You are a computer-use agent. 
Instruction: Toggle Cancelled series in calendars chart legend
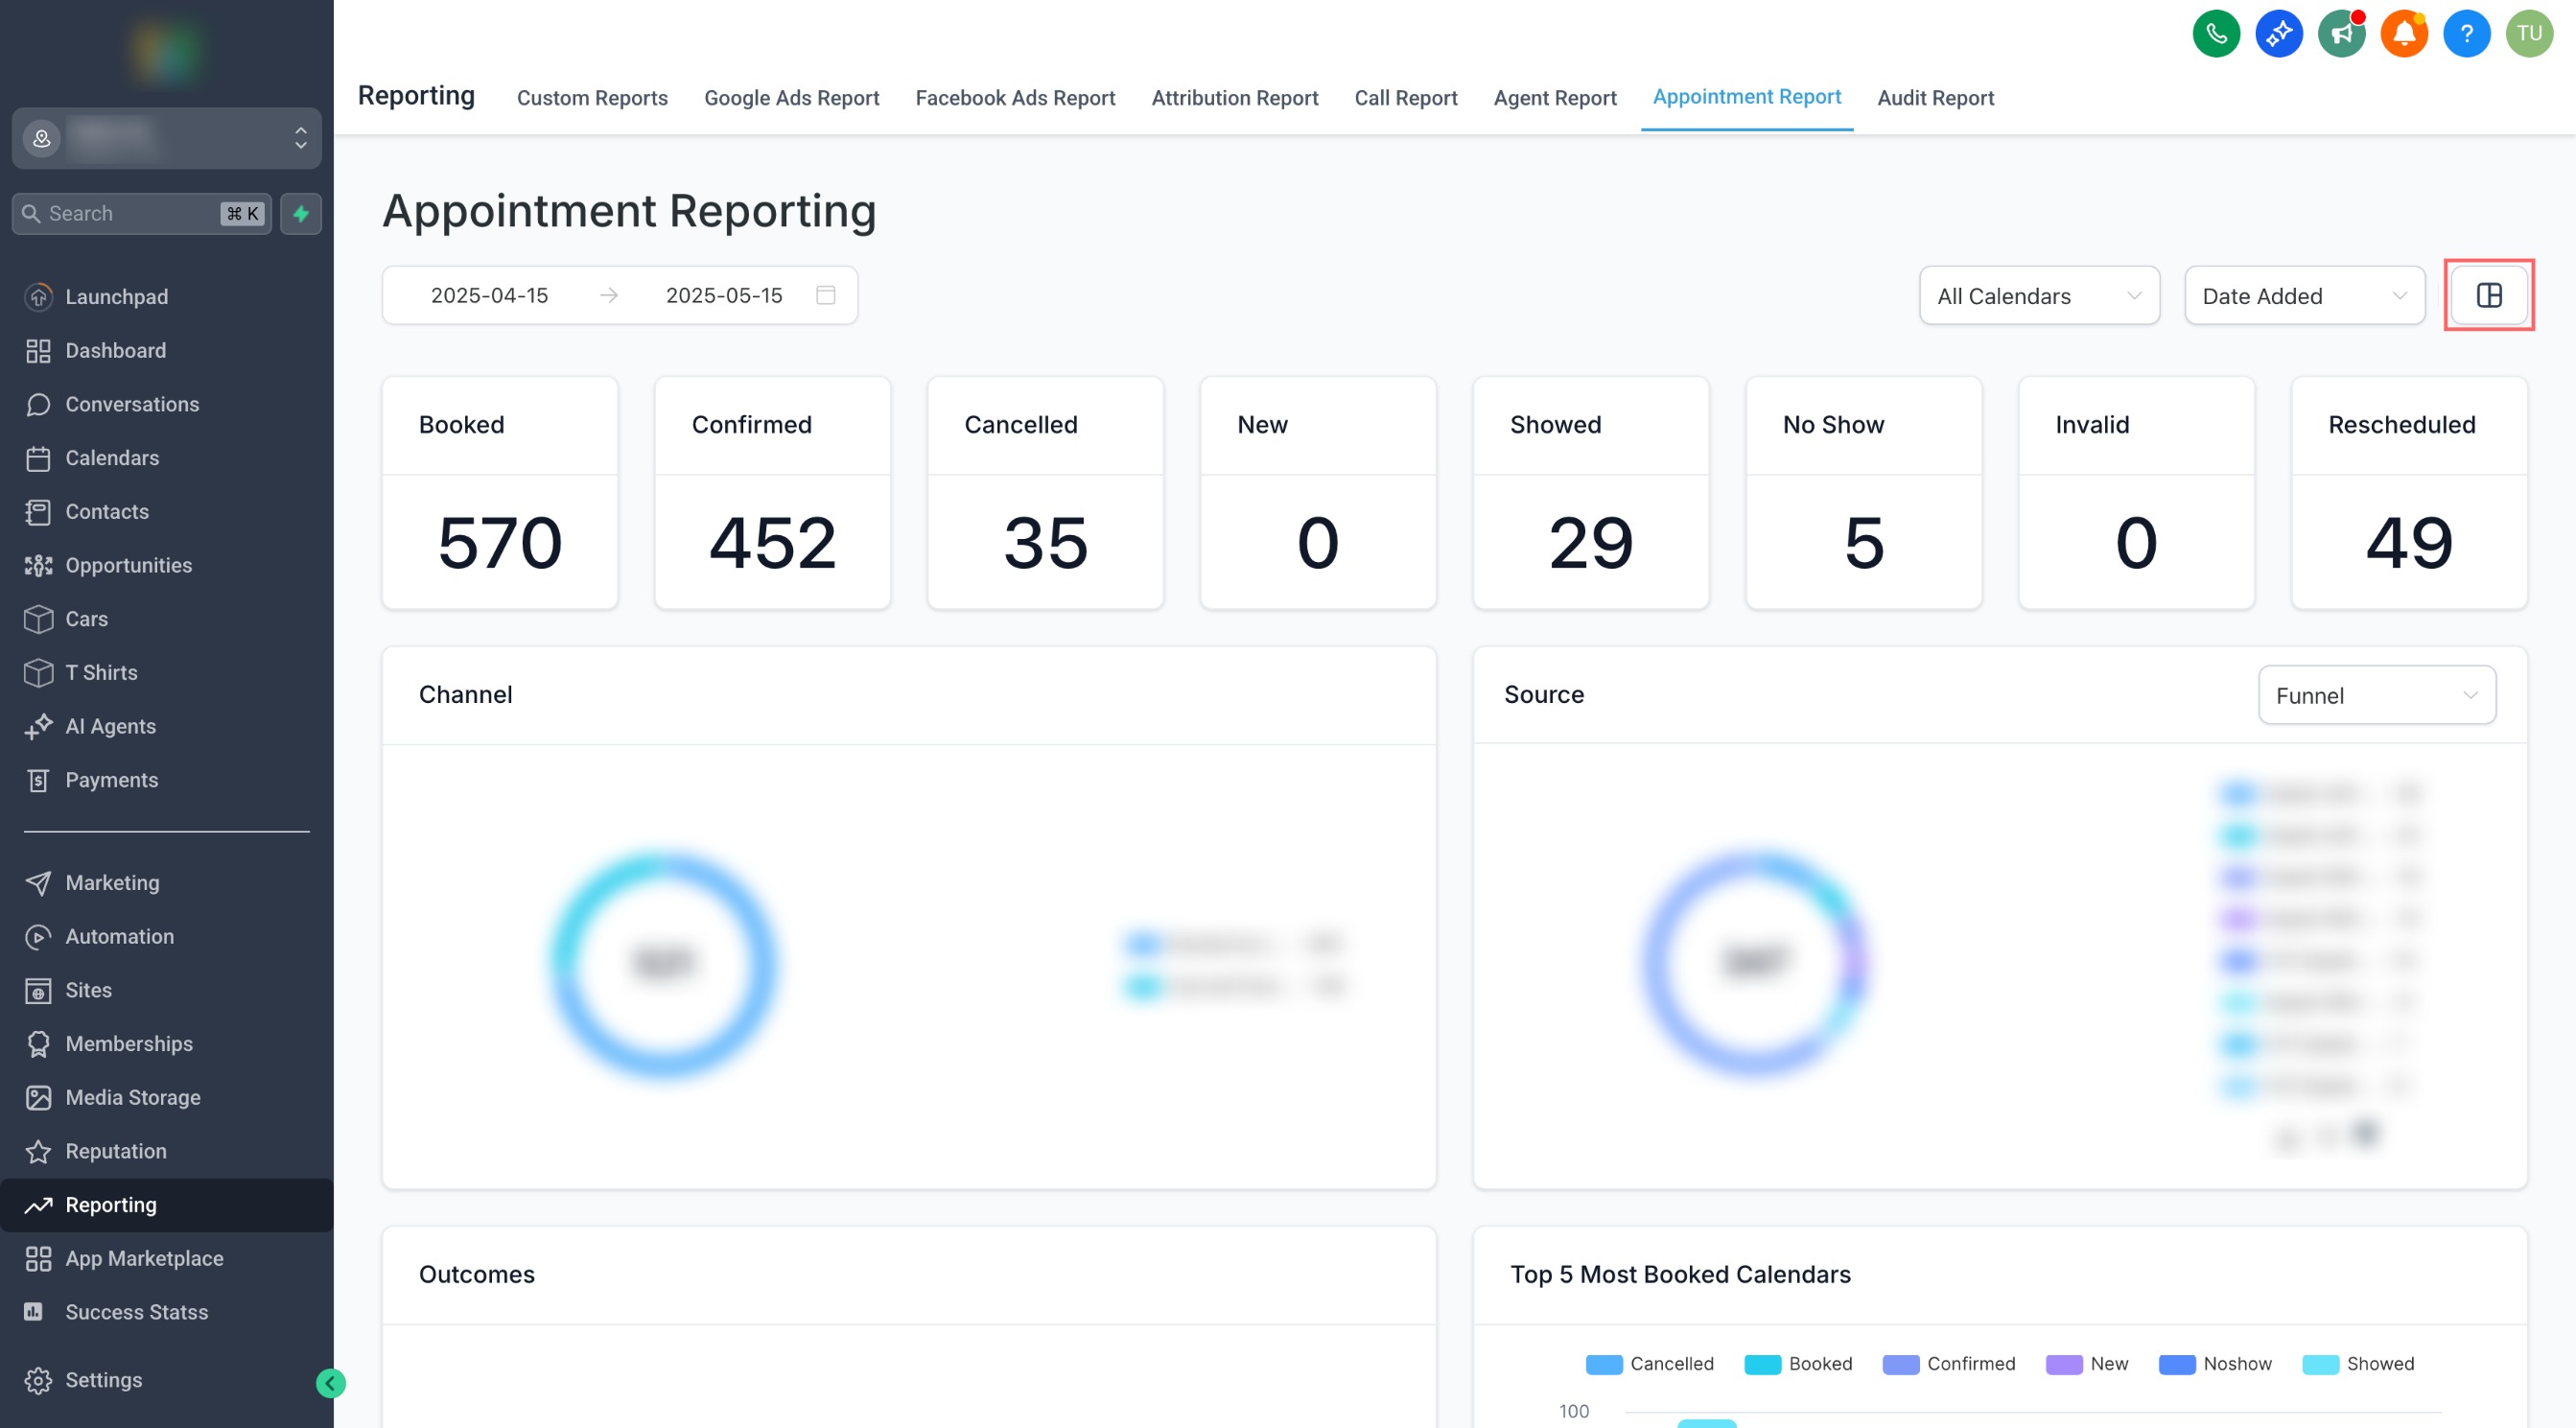coord(1650,1363)
